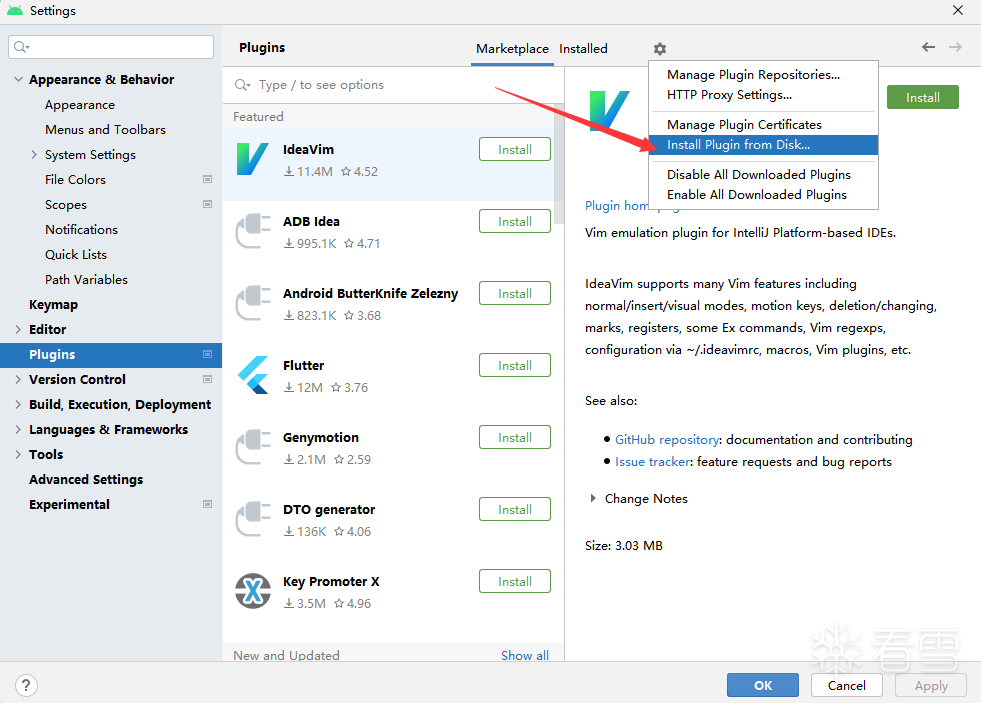Open Advanced Settings page

tap(86, 480)
